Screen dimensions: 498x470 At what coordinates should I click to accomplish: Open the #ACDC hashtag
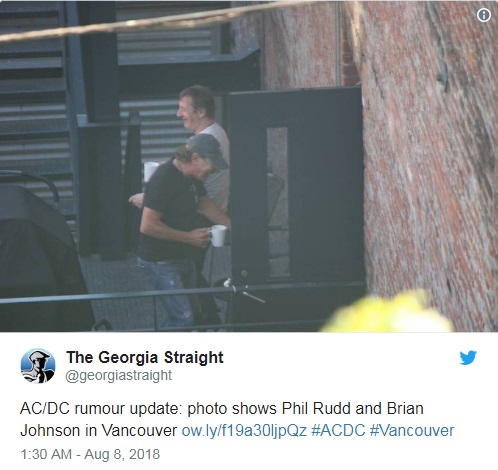point(338,430)
